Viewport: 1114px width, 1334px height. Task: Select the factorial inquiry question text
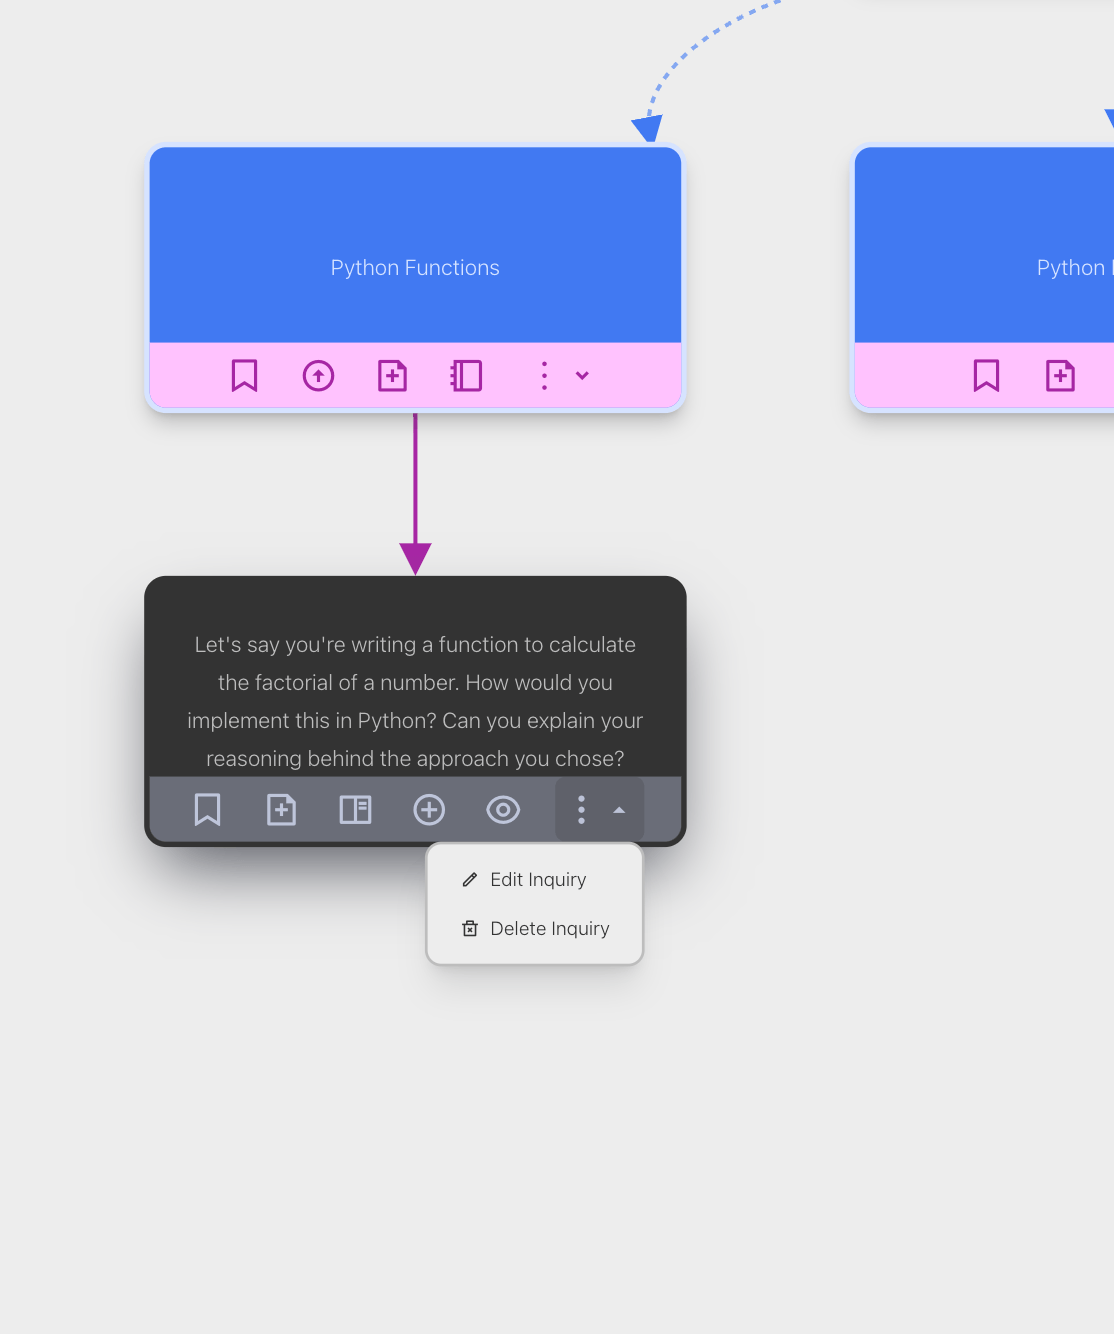pyautogui.click(x=415, y=701)
